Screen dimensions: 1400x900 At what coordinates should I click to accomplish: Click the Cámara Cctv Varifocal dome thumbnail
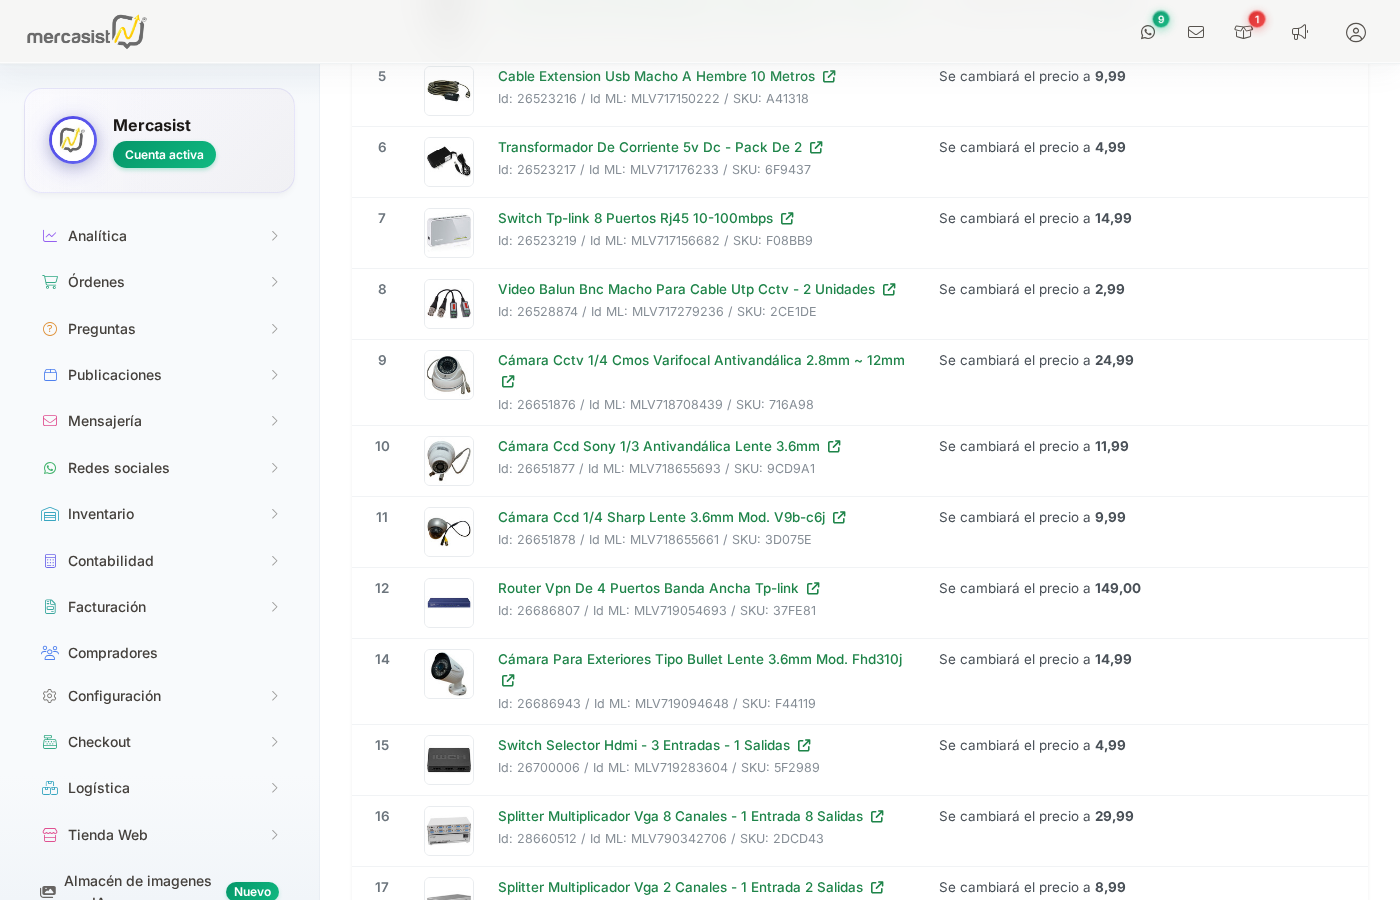(x=449, y=375)
